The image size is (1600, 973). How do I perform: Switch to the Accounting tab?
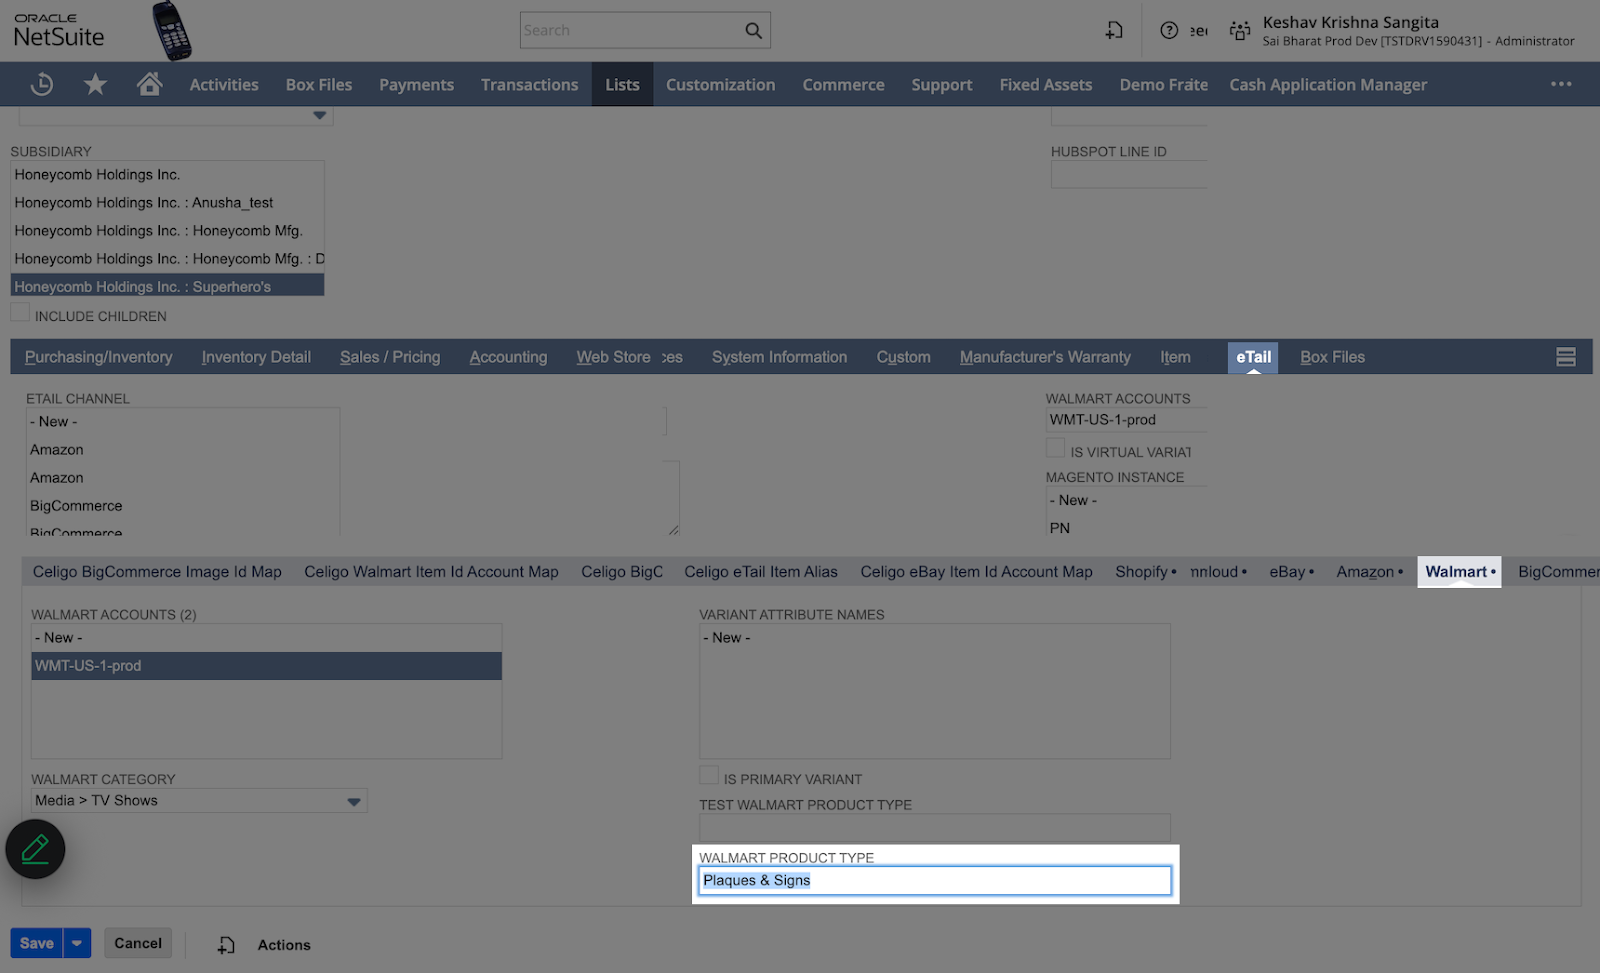click(x=508, y=357)
